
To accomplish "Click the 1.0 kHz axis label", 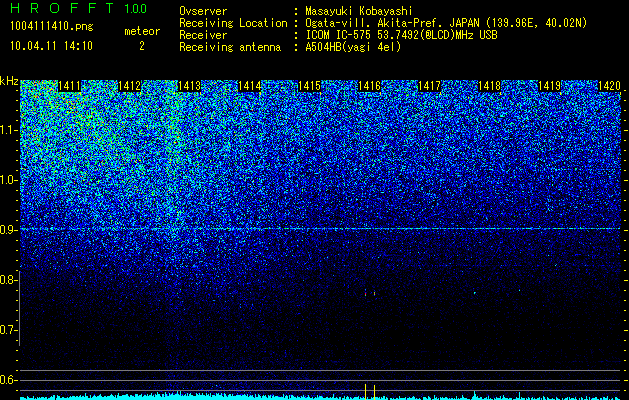I will point(8,180).
